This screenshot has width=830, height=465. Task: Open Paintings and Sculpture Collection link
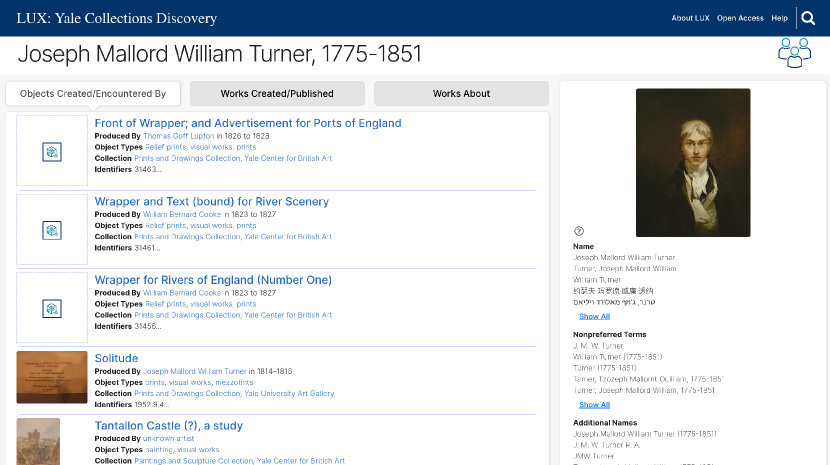click(x=194, y=461)
